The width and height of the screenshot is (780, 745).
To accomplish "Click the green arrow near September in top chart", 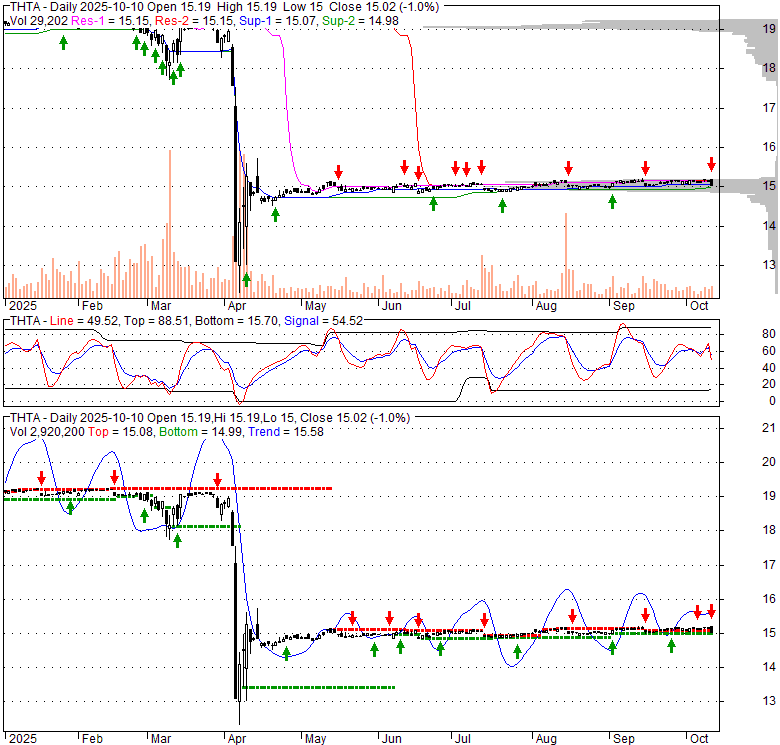I will tap(612, 202).
